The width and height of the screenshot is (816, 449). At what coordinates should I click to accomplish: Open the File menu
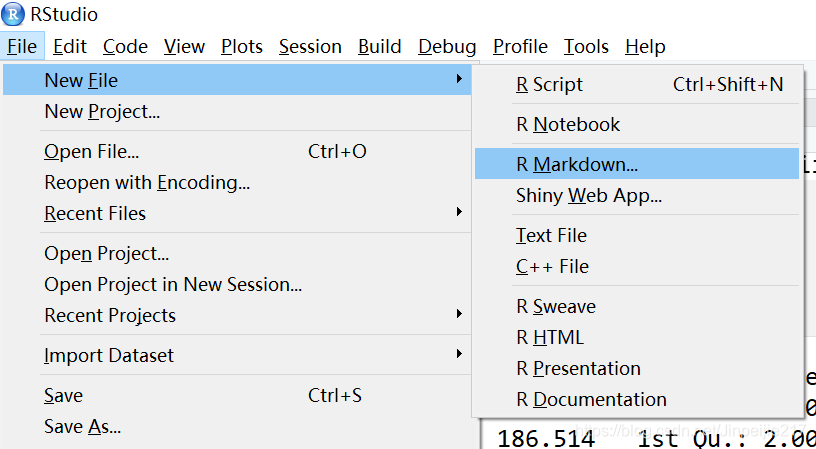[22, 46]
